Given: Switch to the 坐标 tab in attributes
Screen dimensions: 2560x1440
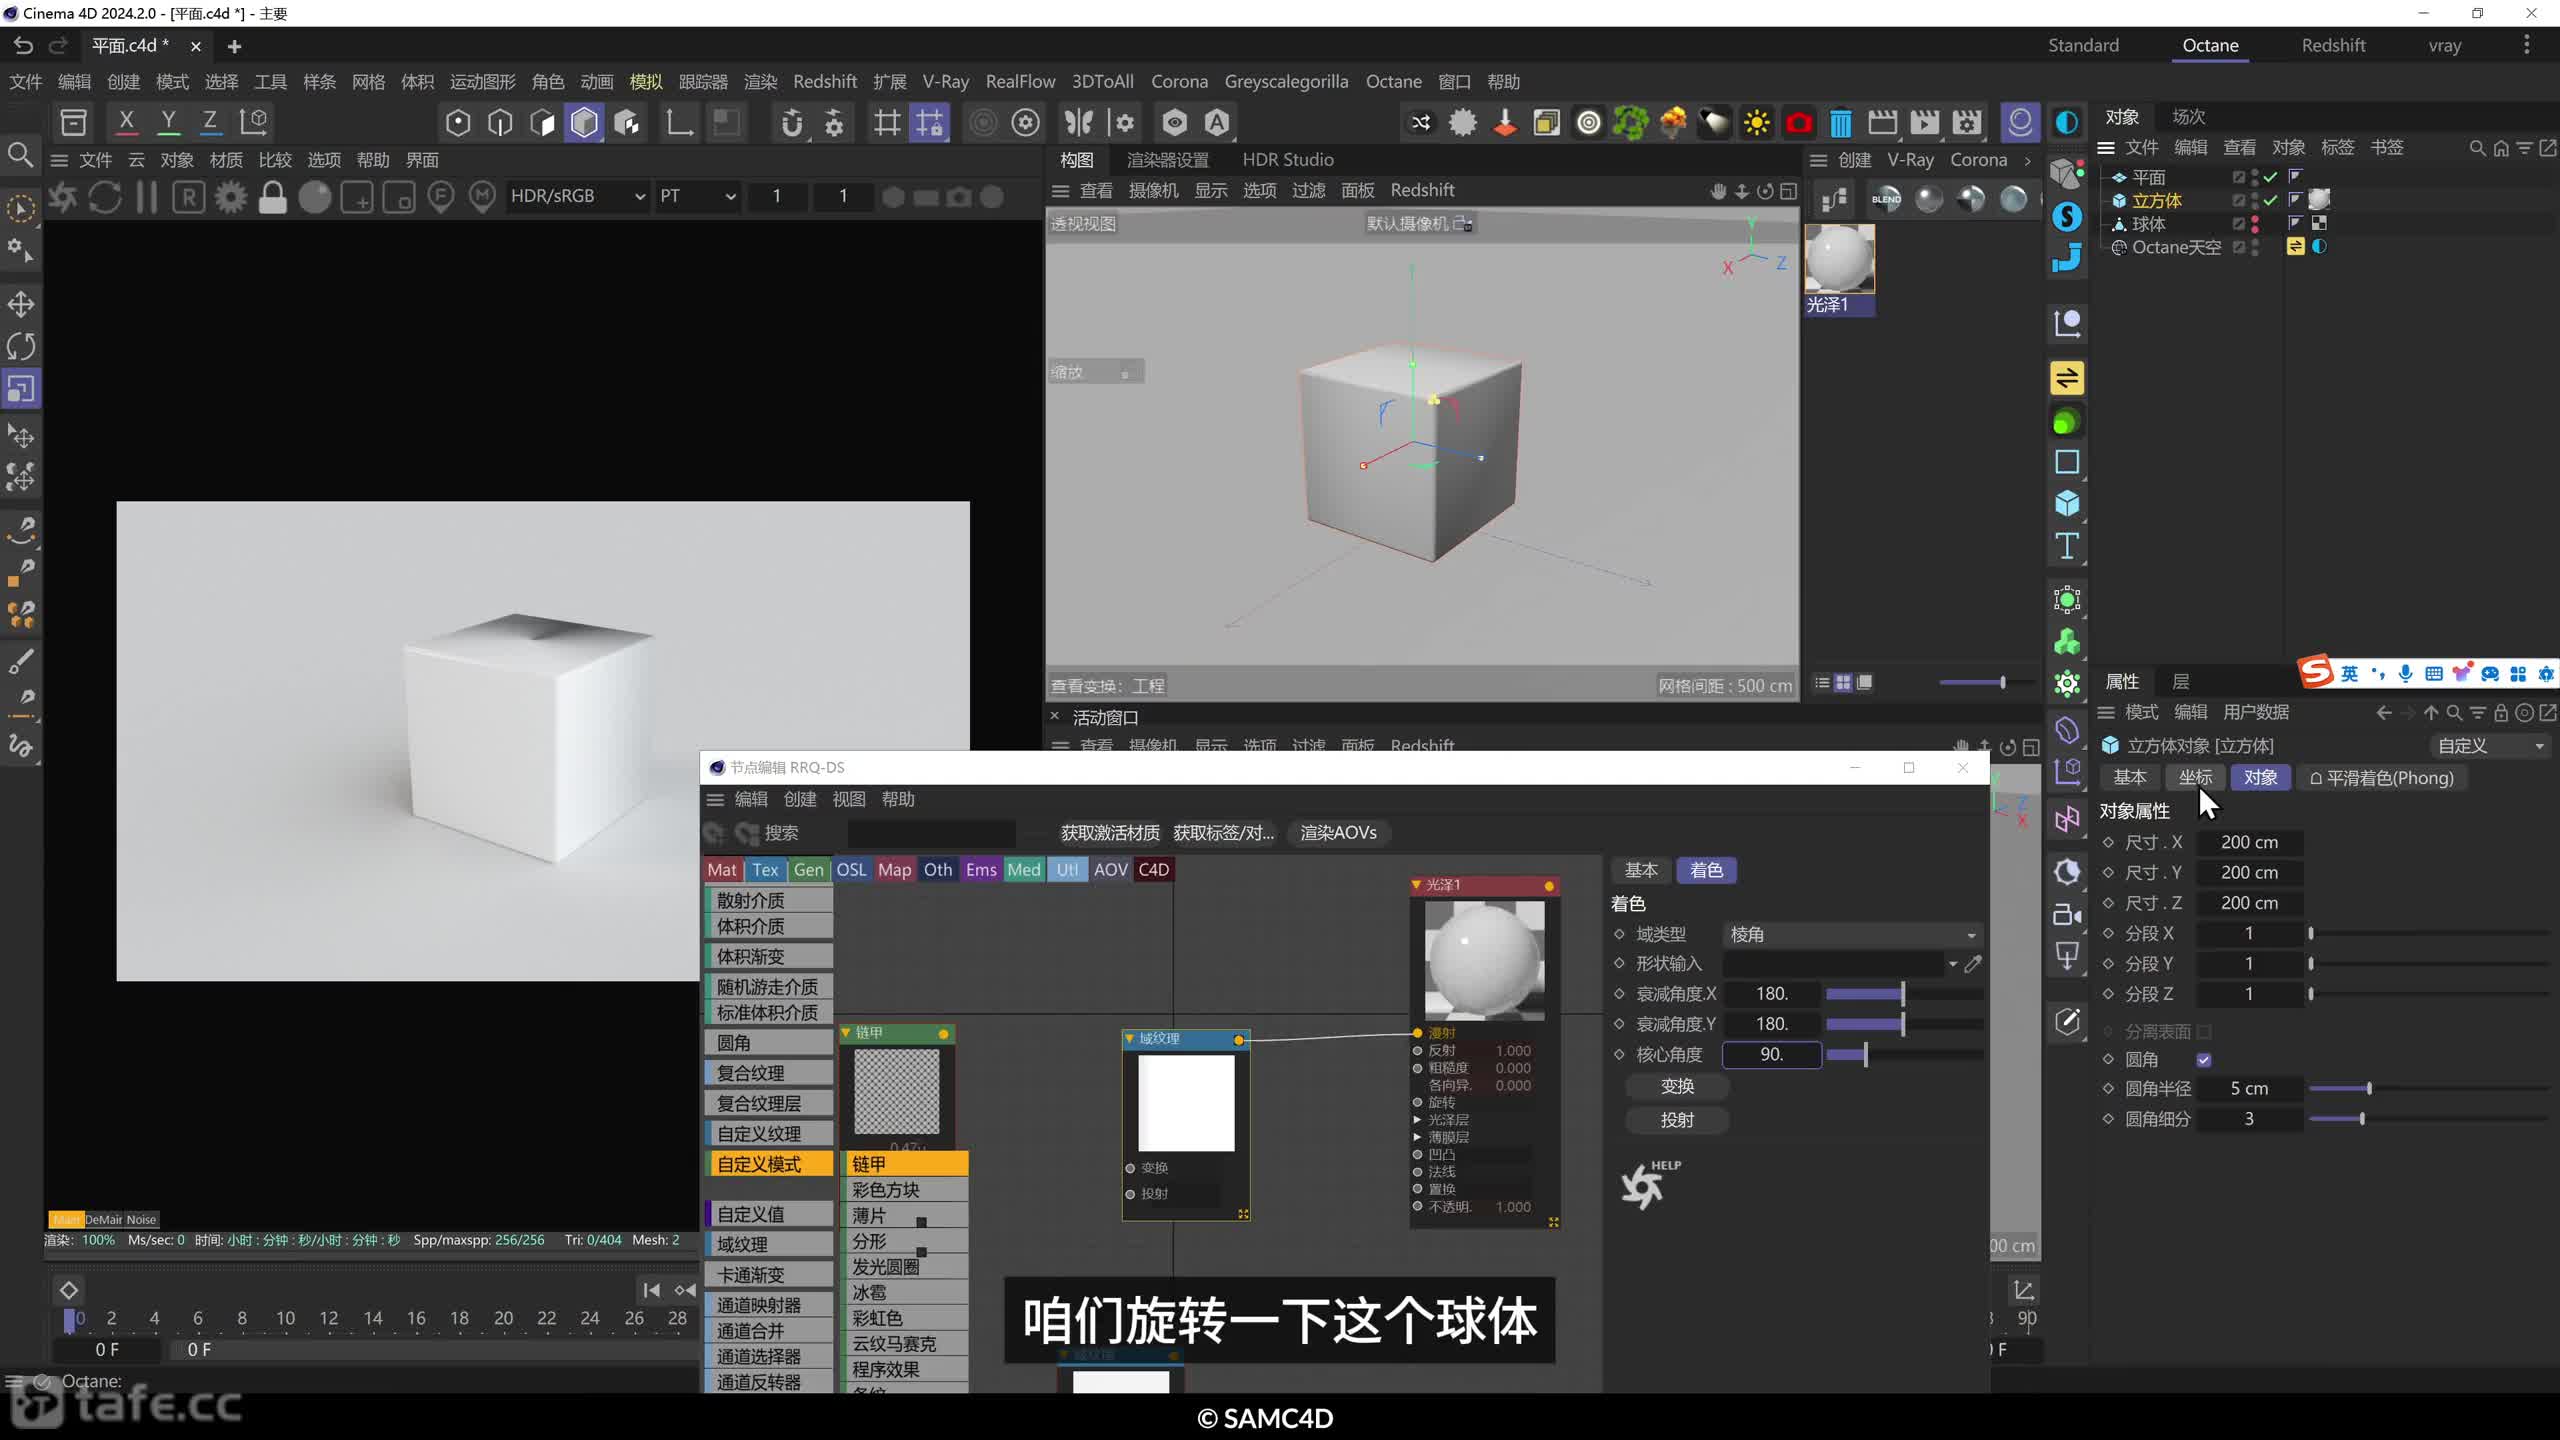Looking at the screenshot, I should coord(2195,778).
